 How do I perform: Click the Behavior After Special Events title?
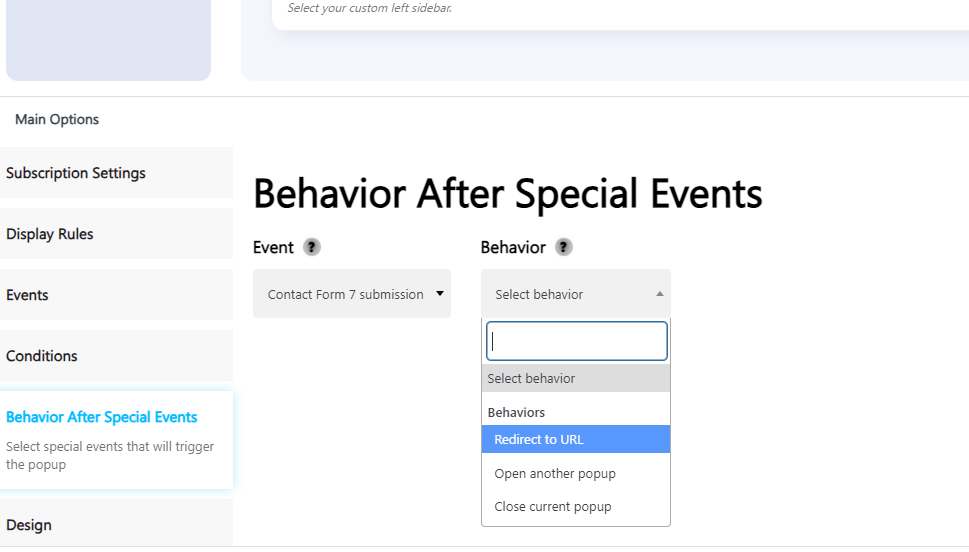pyautogui.click(x=507, y=193)
